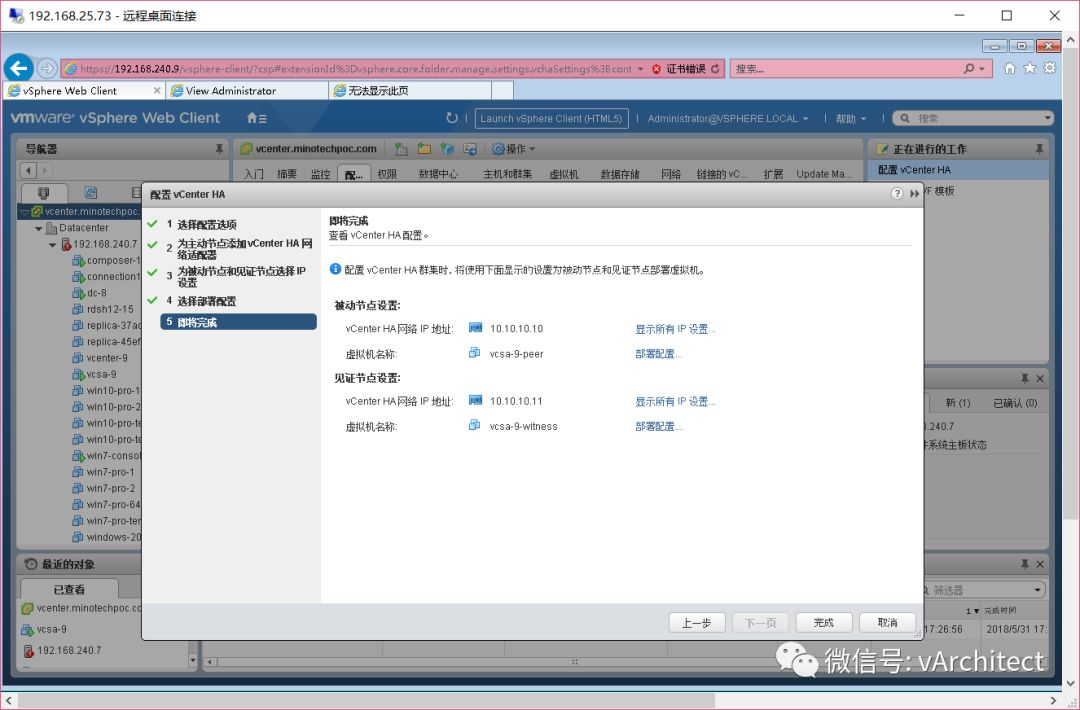Collapse vcenter.minotechpoc root tree node
The width and height of the screenshot is (1080, 710).
25,211
